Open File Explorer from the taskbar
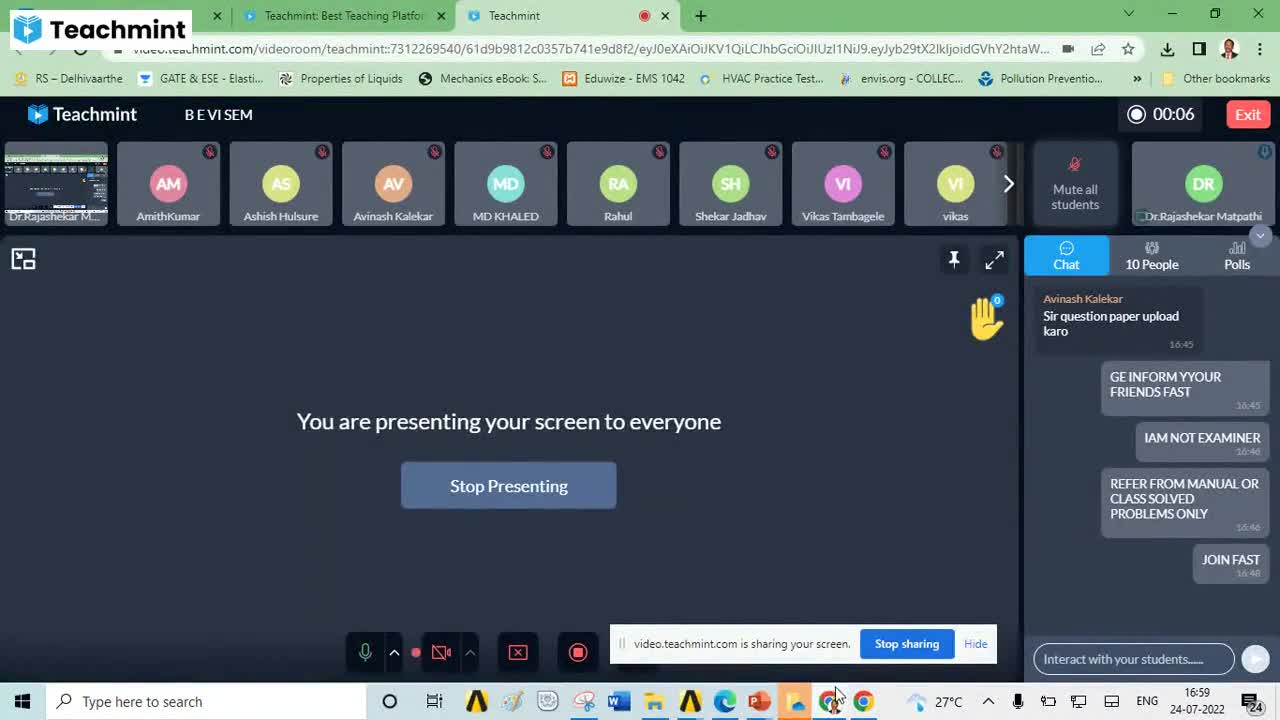 654,702
